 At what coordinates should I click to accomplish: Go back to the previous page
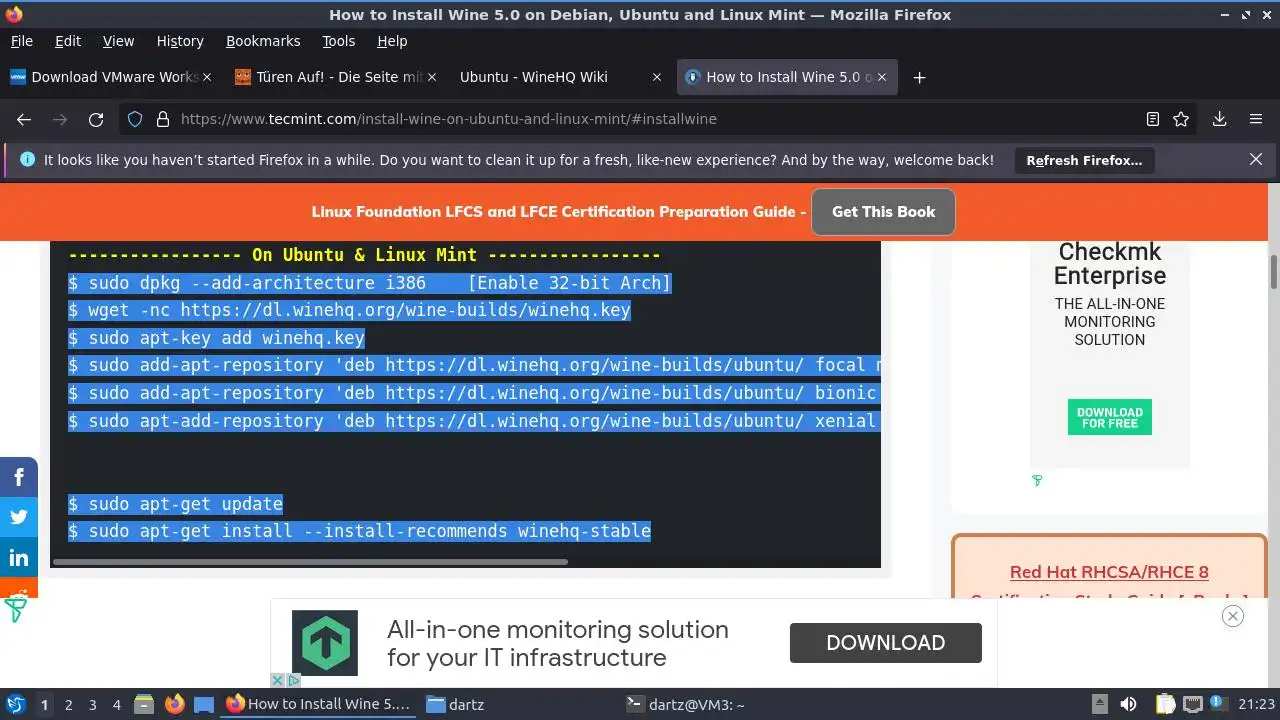coord(24,119)
